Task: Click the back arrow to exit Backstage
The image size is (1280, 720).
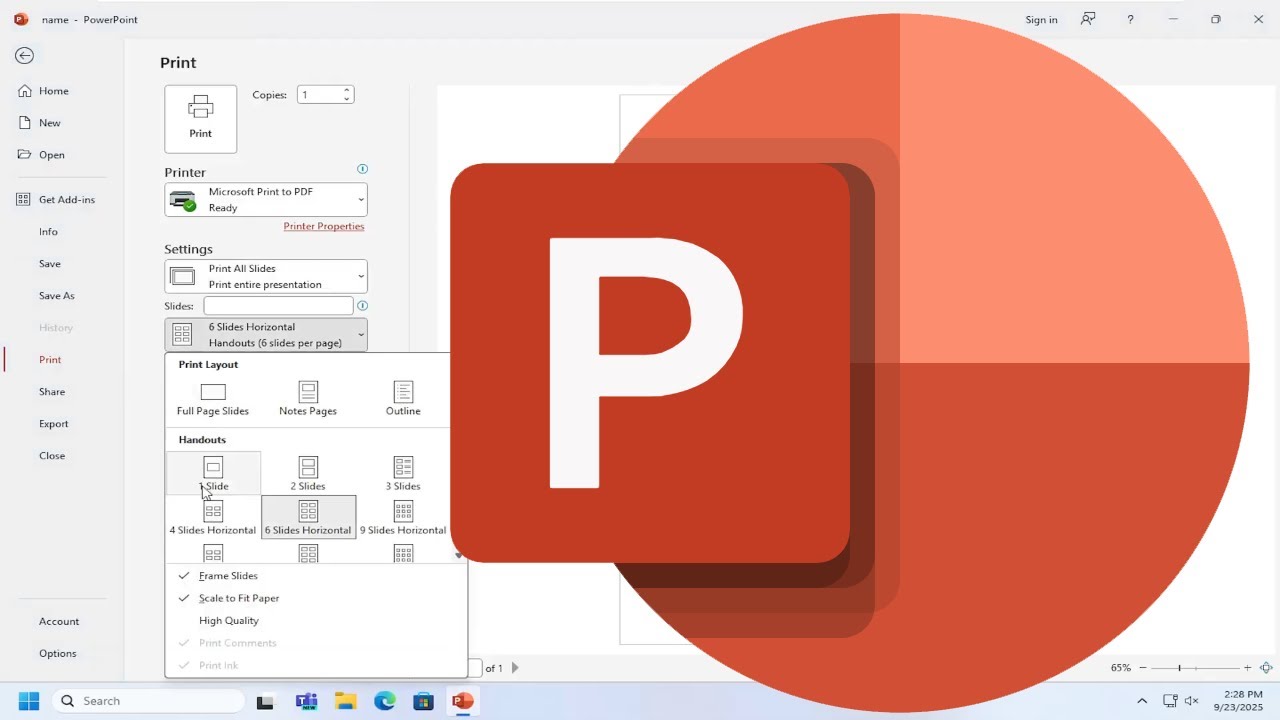Action: (24, 56)
